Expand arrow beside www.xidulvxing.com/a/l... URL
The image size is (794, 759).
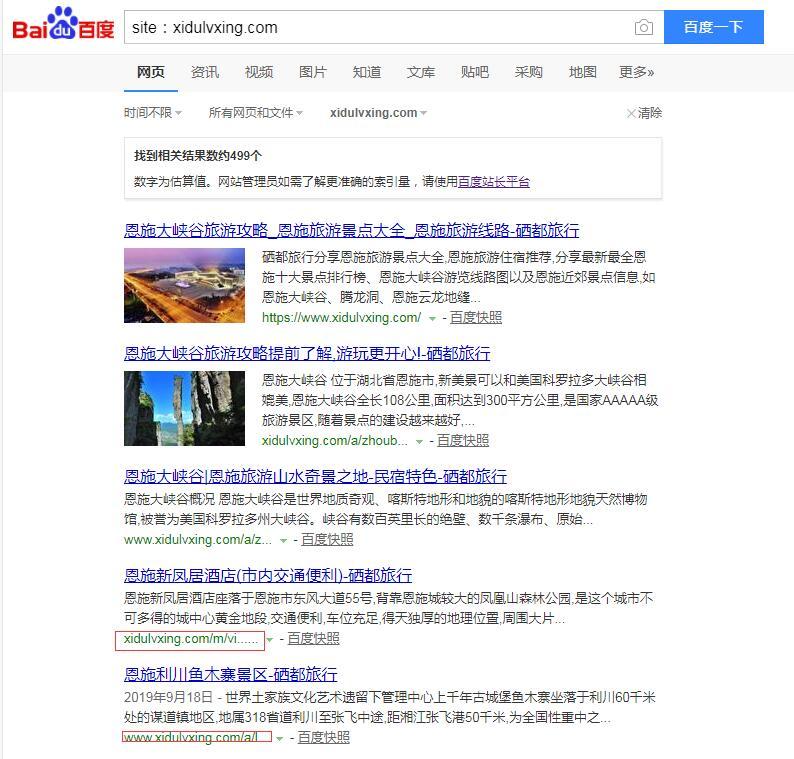pyautogui.click(x=279, y=739)
